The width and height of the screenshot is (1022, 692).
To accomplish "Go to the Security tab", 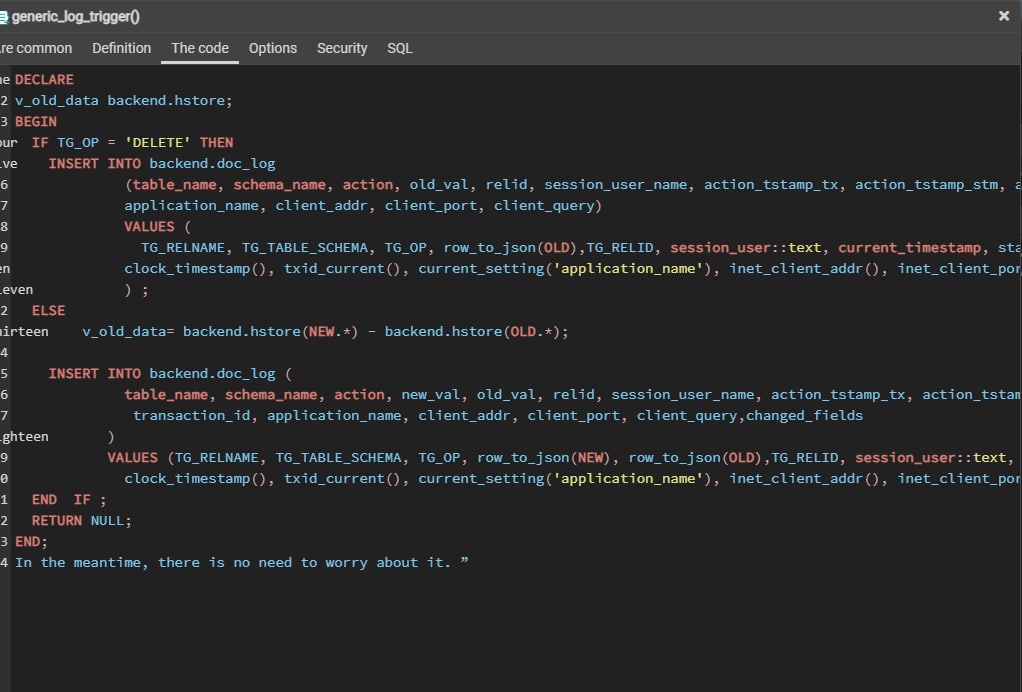I will click(342, 48).
